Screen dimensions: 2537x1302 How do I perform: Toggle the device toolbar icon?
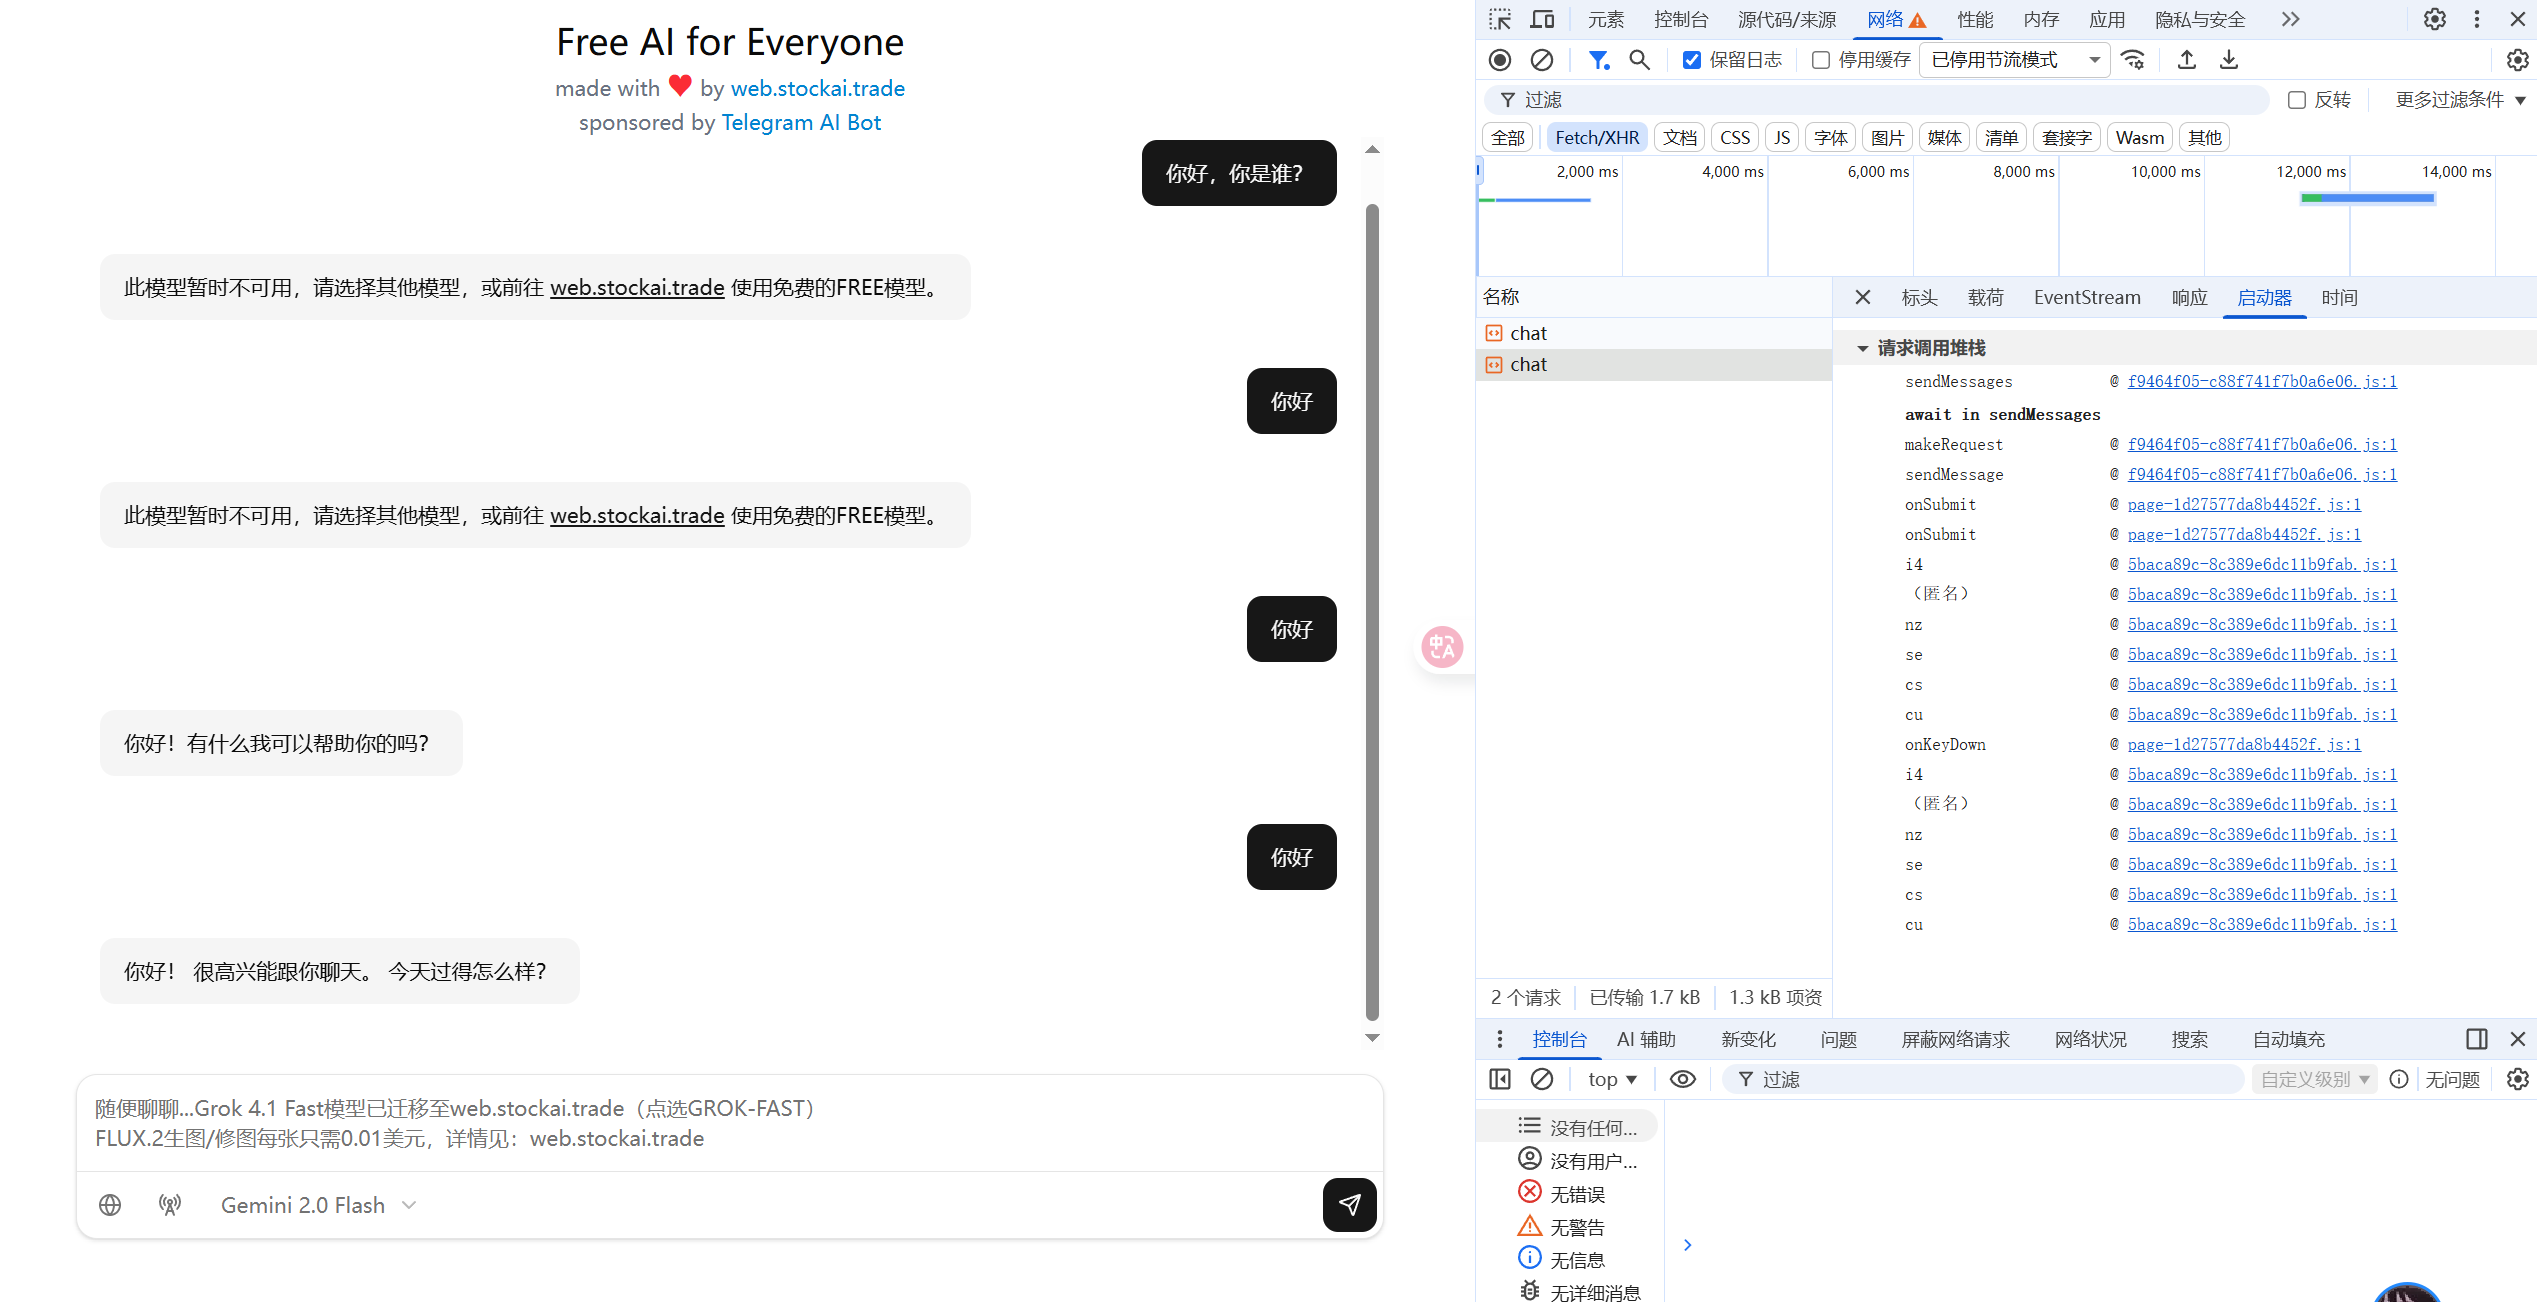coord(1541,19)
